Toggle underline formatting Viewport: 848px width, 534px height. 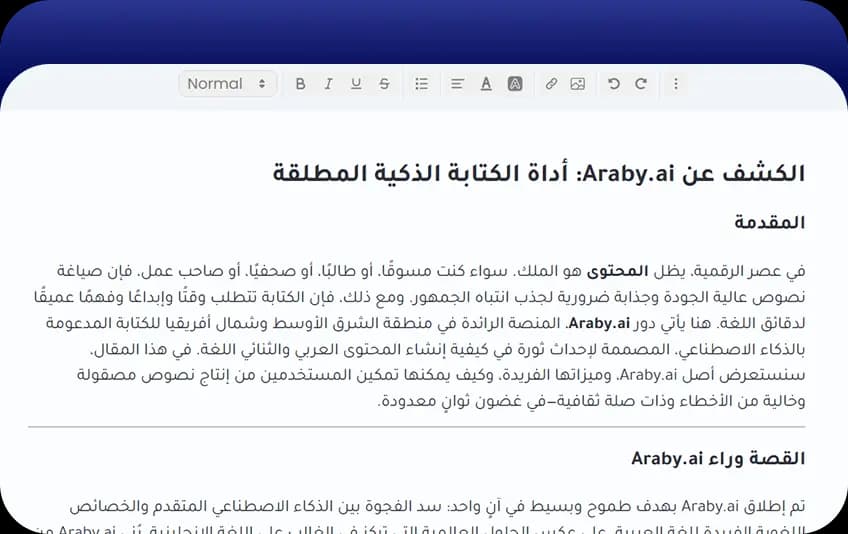click(356, 84)
